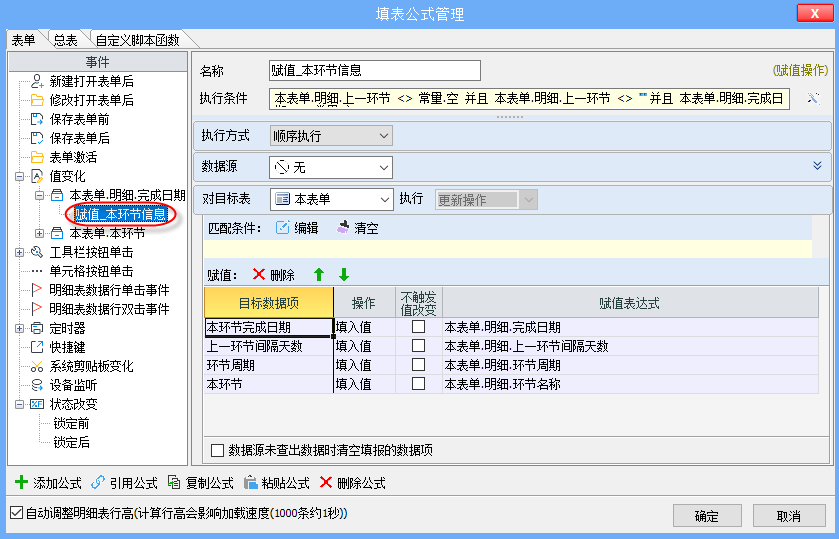Uncheck 自动调整明细表行高 checkbox
This screenshot has height=539, width=839.
pos(17,513)
